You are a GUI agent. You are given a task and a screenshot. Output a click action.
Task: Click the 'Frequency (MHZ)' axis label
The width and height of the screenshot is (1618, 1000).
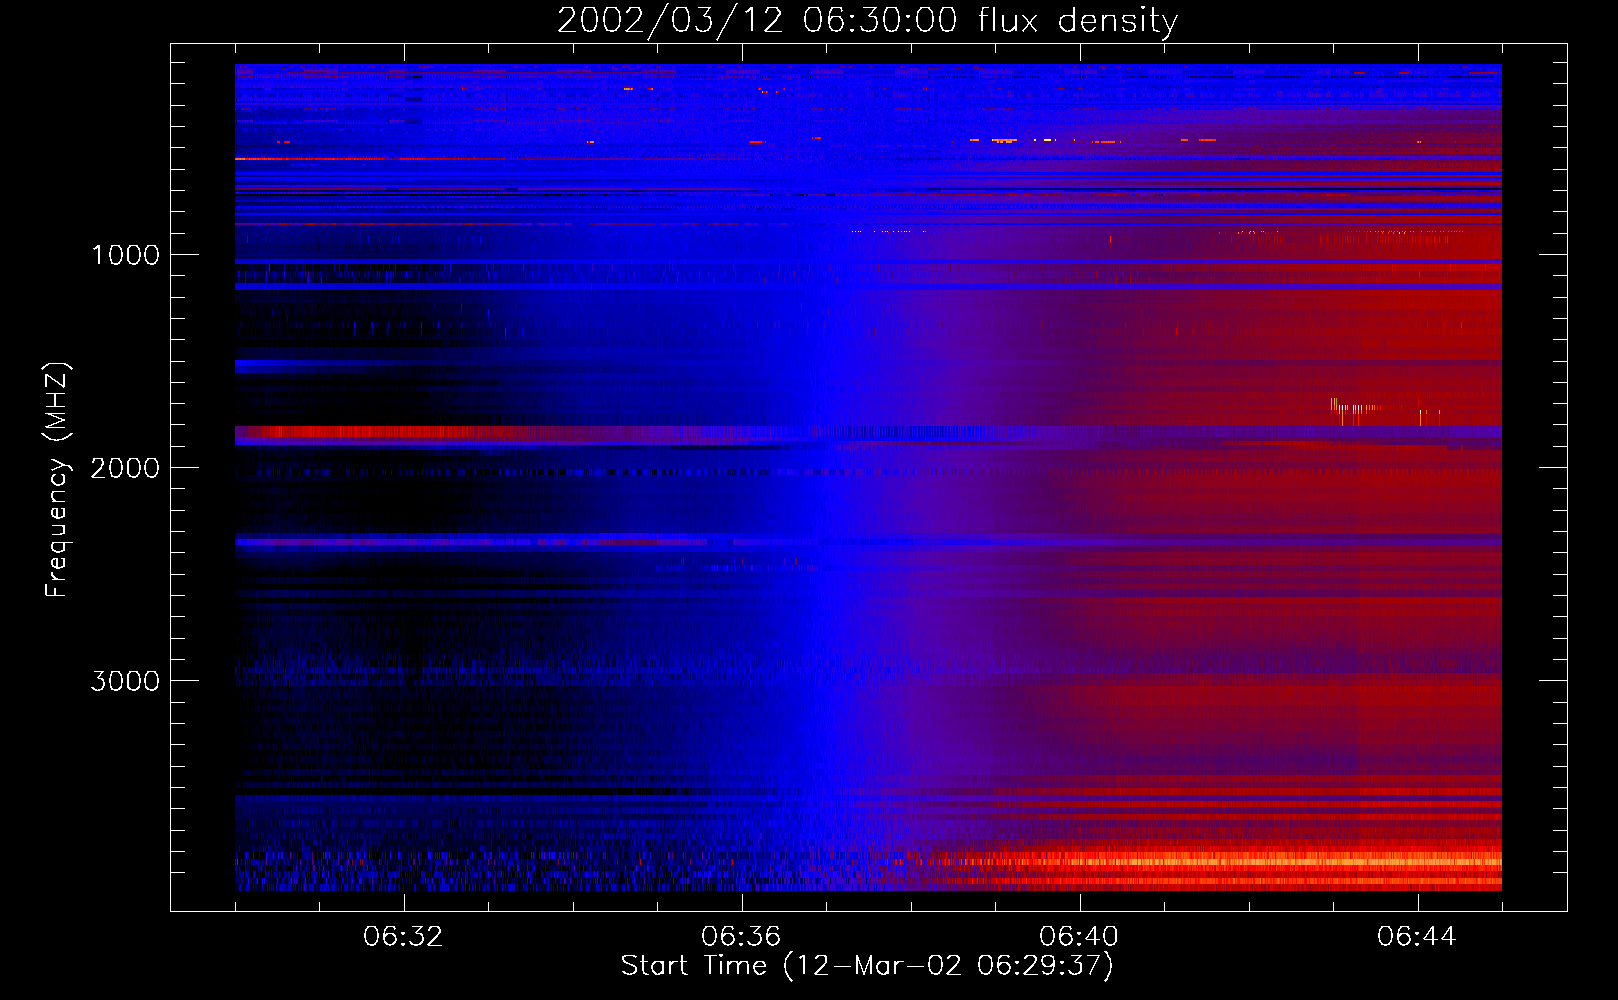(x=58, y=480)
